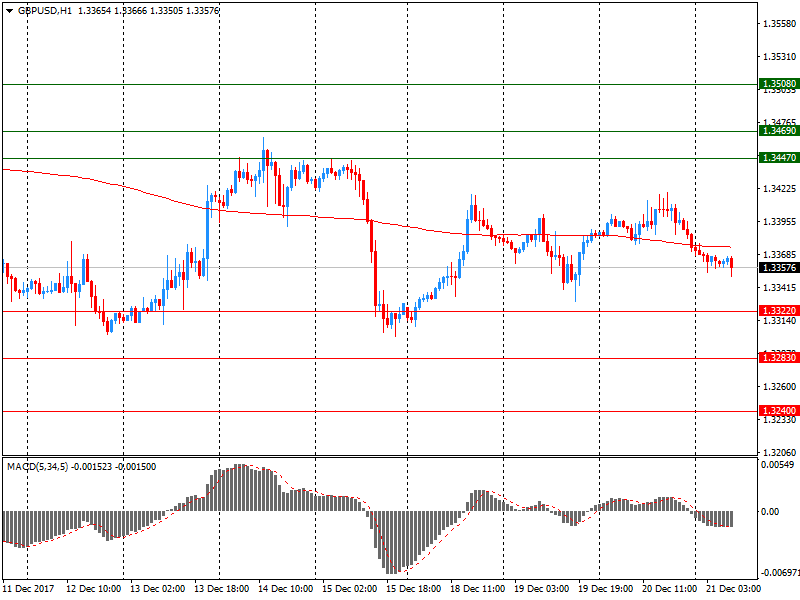
Task: Click the 13 Dec 02:00 time axis label
Action: click(x=157, y=588)
